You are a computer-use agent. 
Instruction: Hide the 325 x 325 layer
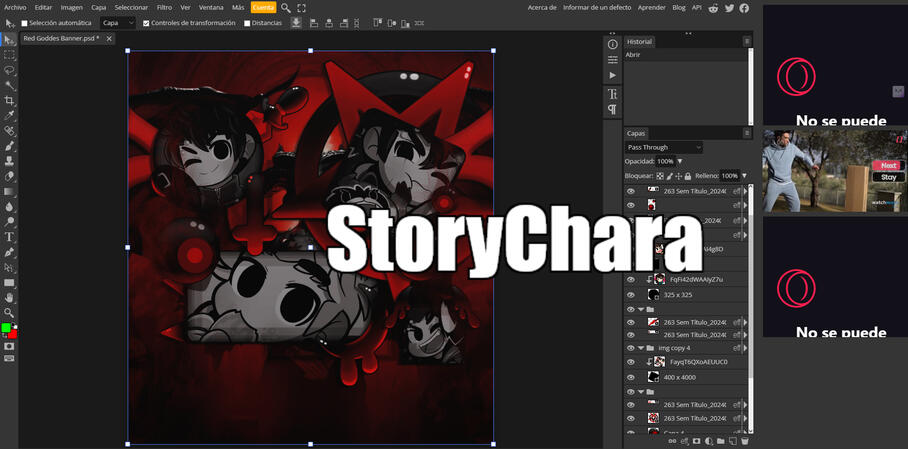tap(631, 295)
